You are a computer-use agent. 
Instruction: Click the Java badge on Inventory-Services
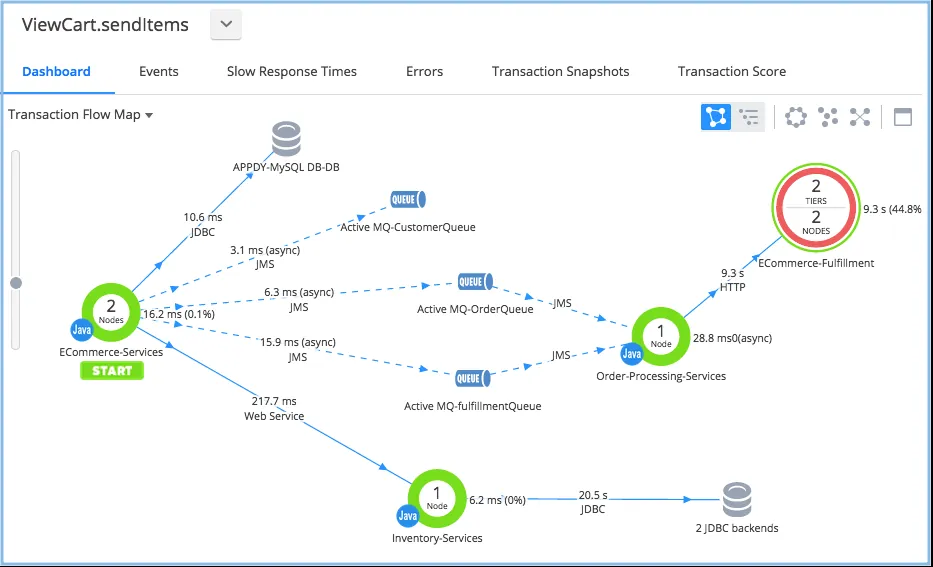(408, 516)
